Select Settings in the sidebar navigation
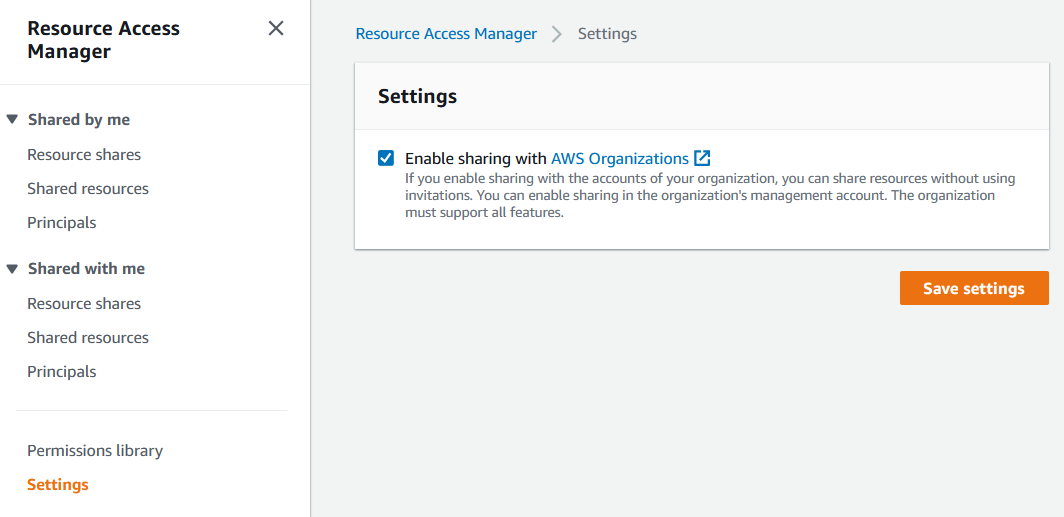 [58, 484]
